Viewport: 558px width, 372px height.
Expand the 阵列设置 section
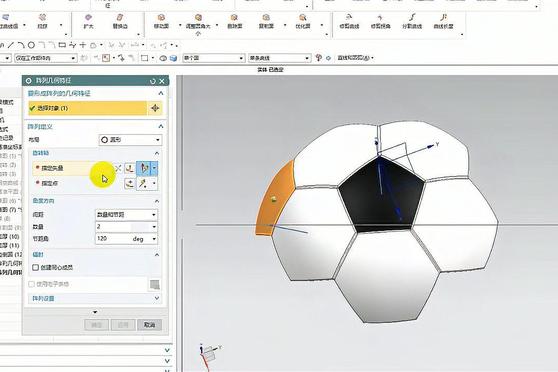(157, 298)
